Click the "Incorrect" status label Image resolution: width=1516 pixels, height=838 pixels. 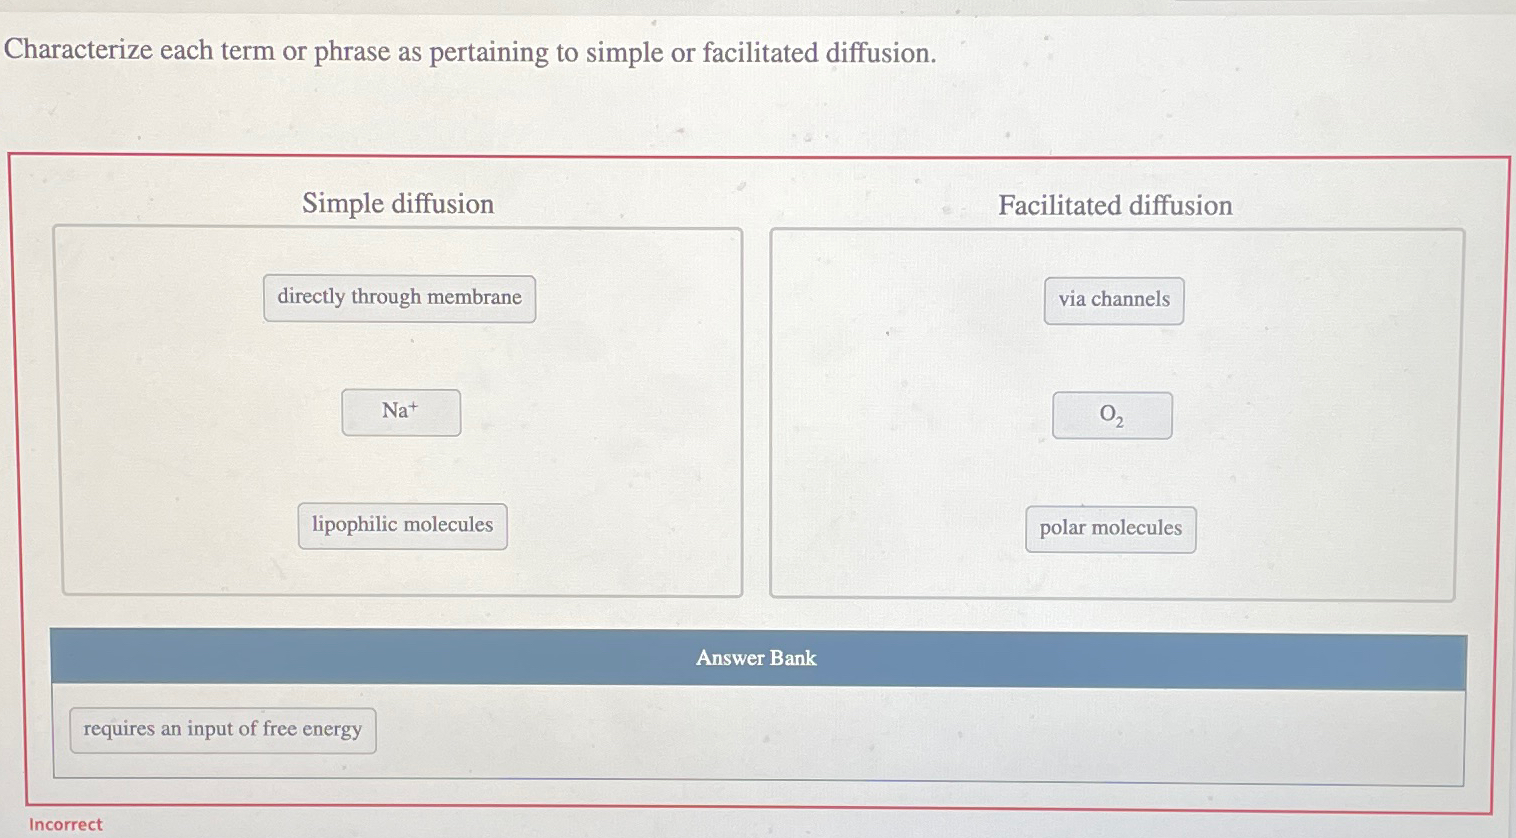click(66, 824)
